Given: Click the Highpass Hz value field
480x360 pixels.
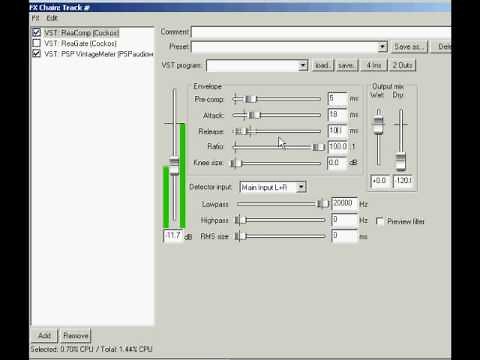Looking at the screenshot, I should pyautogui.click(x=345, y=220).
